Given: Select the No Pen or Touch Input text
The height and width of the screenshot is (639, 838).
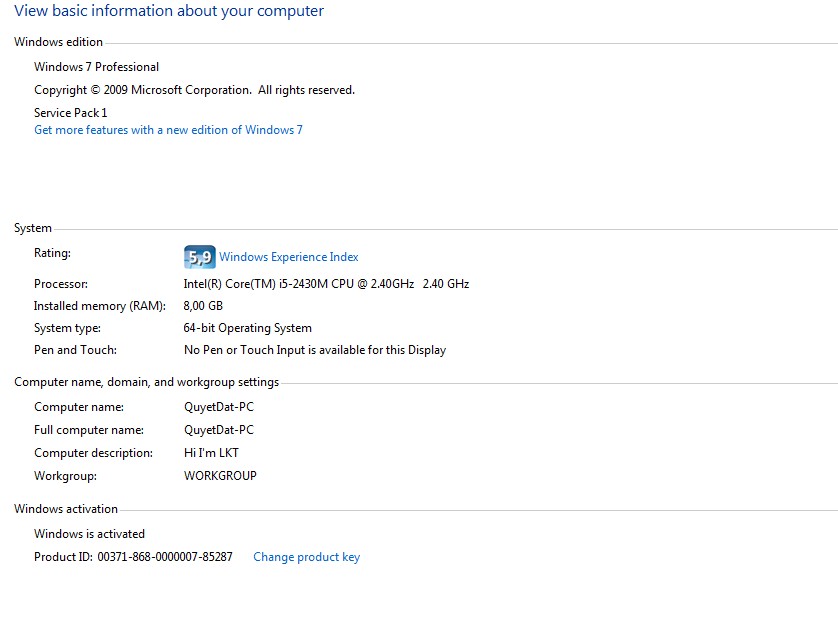Looking at the screenshot, I should 315,350.
